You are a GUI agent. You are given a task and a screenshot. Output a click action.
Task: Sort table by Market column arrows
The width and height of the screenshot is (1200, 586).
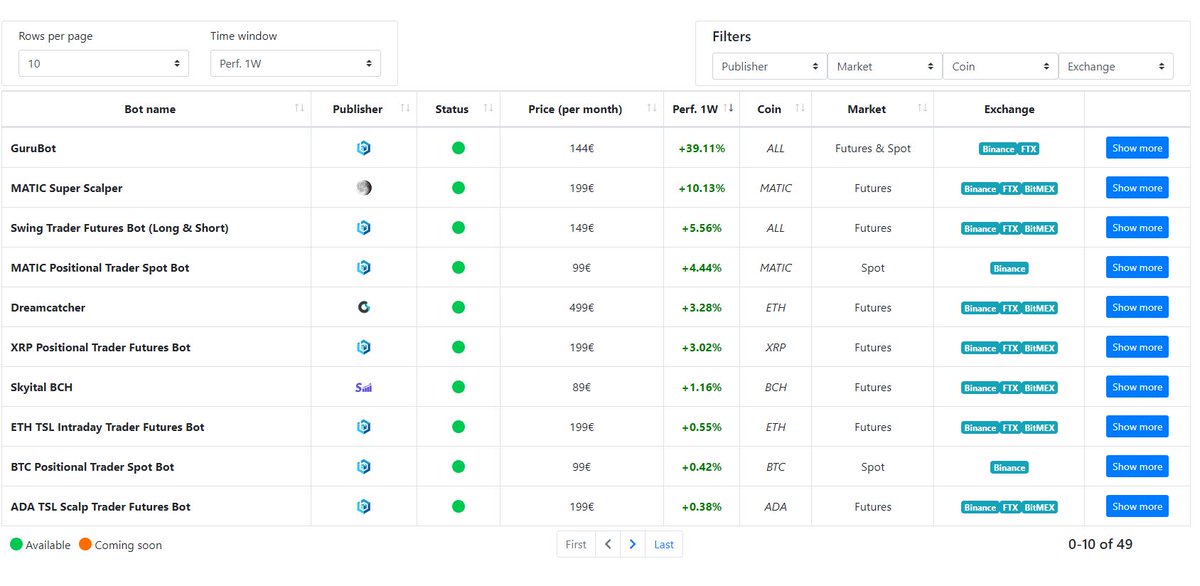[x=922, y=108]
